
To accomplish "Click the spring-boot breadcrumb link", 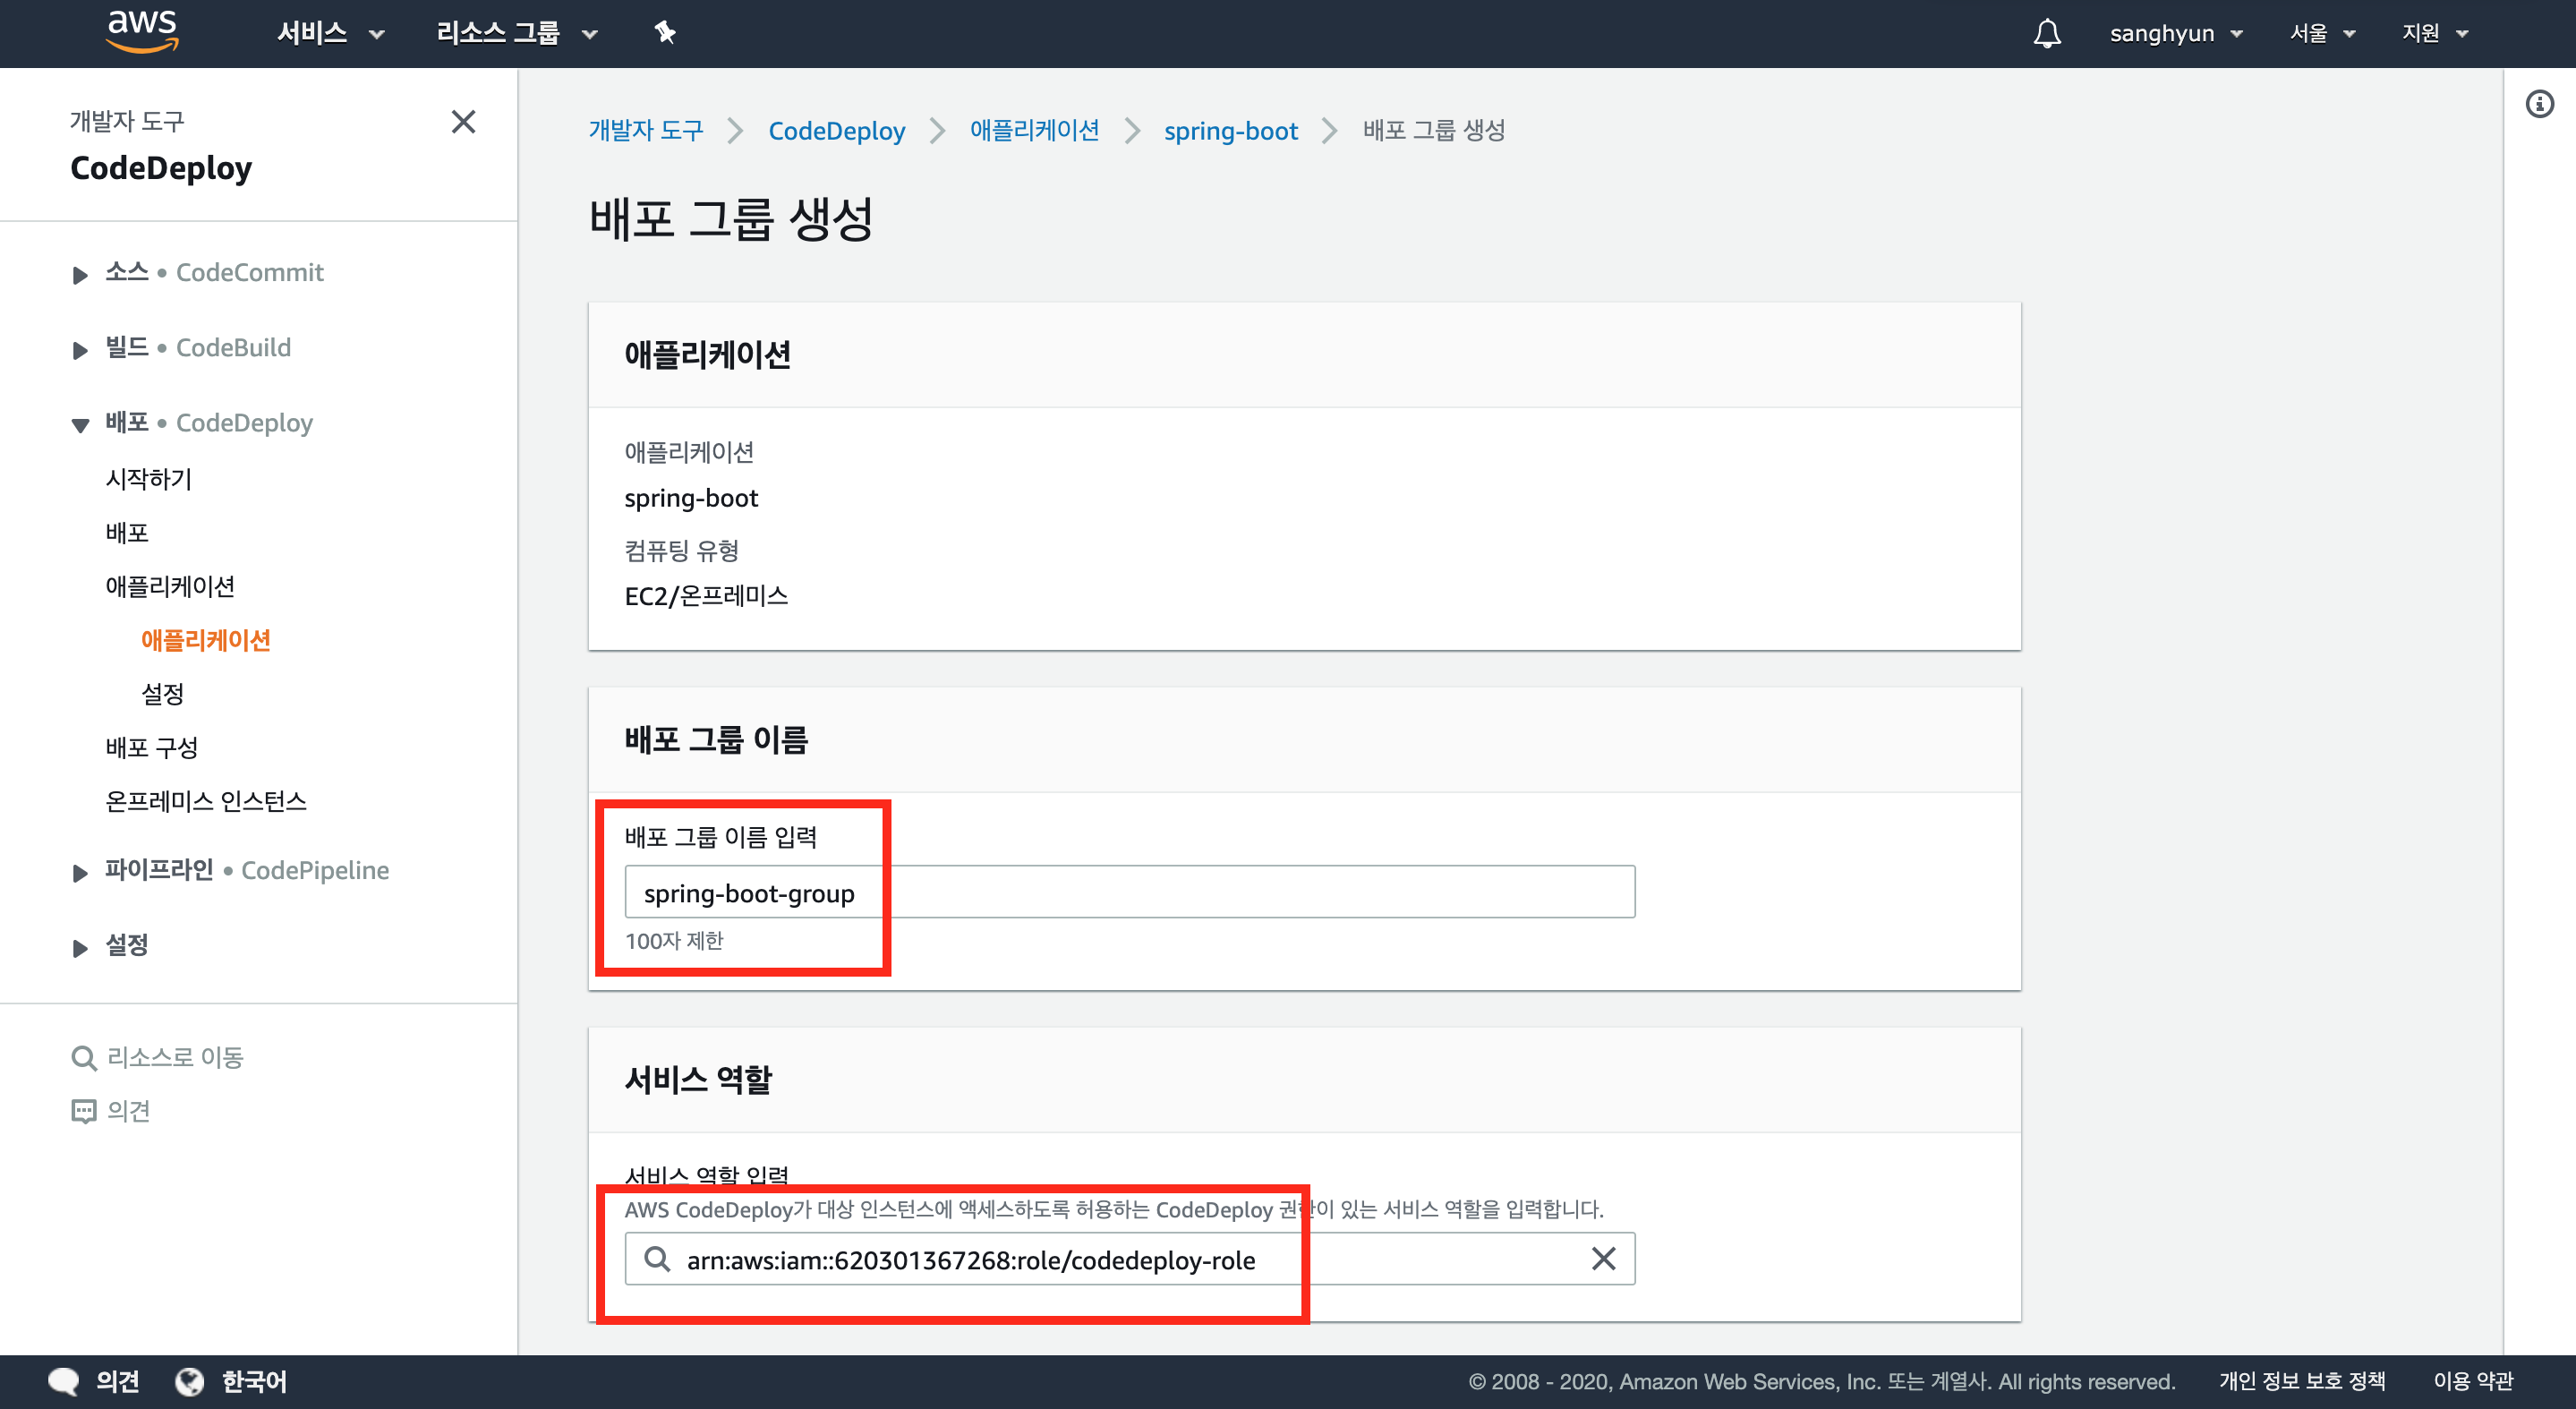I will click(1230, 131).
